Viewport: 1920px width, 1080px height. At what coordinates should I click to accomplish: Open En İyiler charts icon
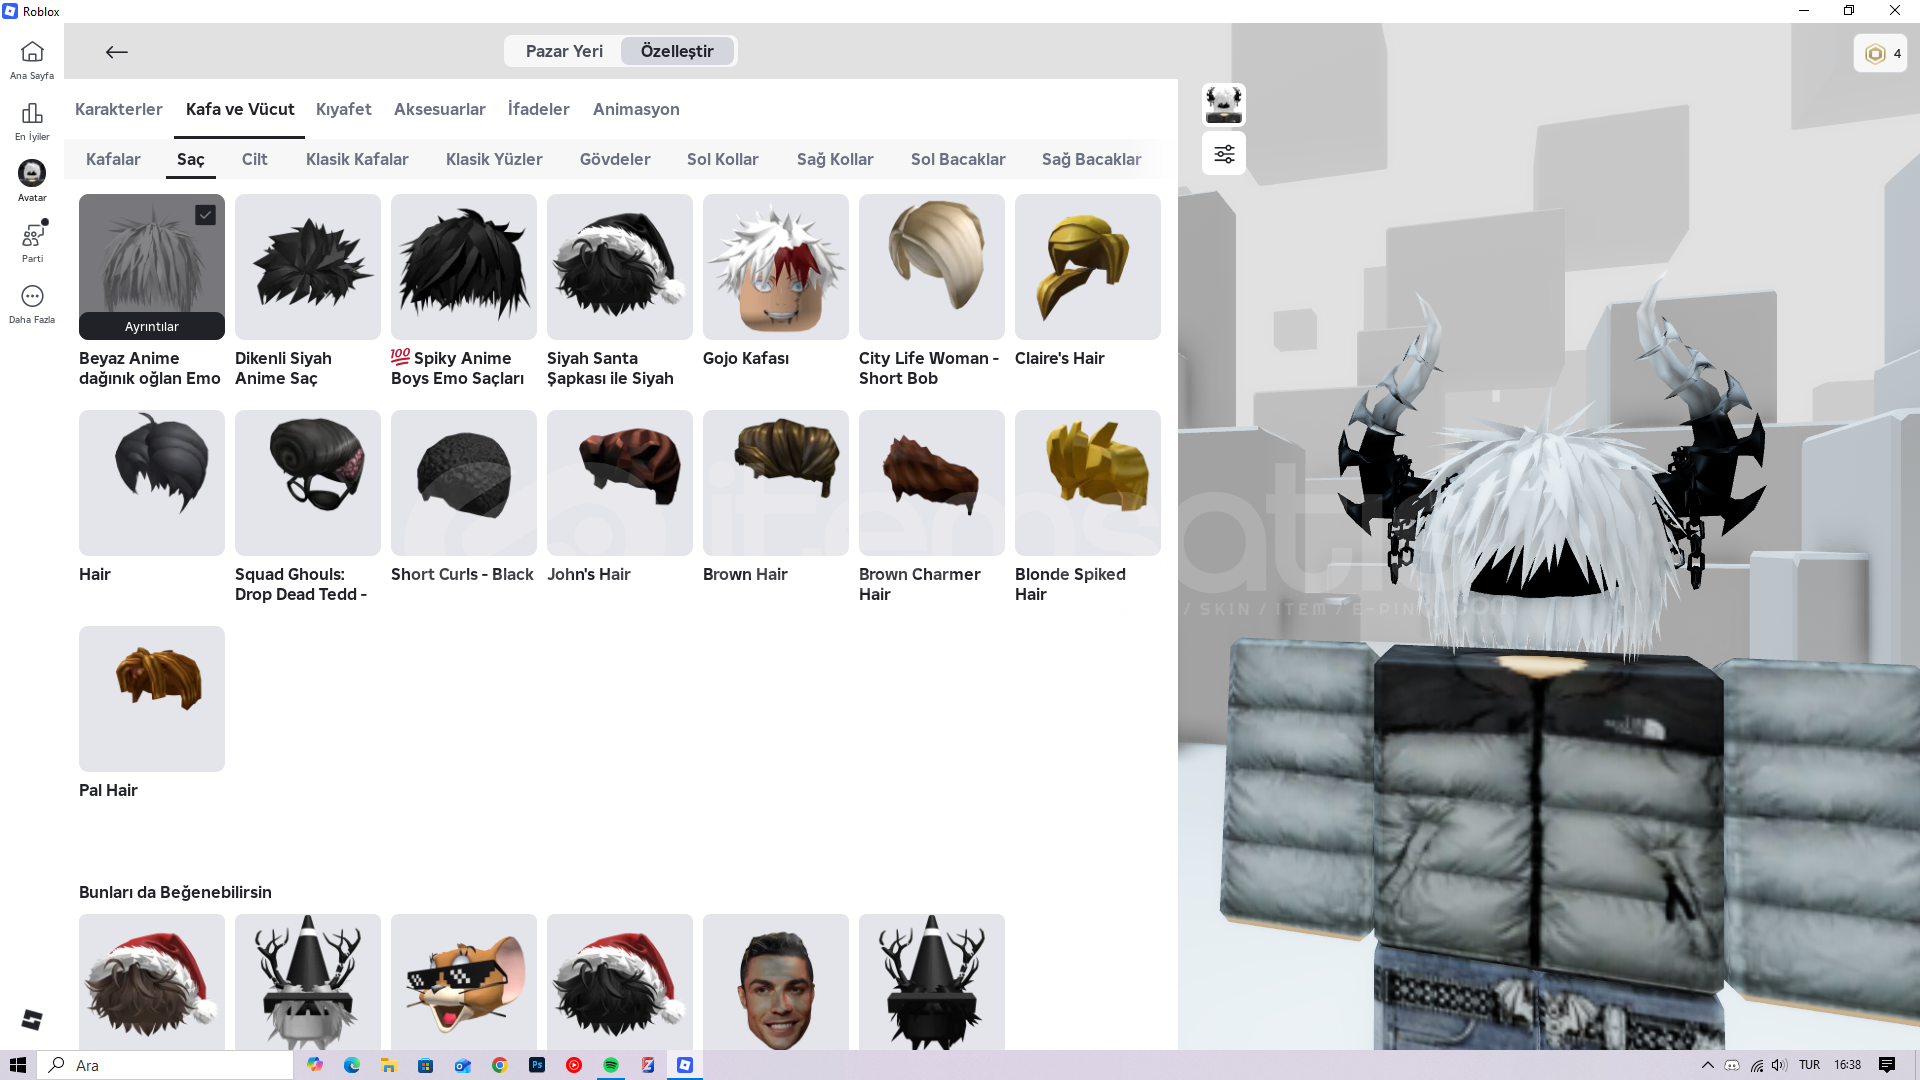(x=32, y=114)
